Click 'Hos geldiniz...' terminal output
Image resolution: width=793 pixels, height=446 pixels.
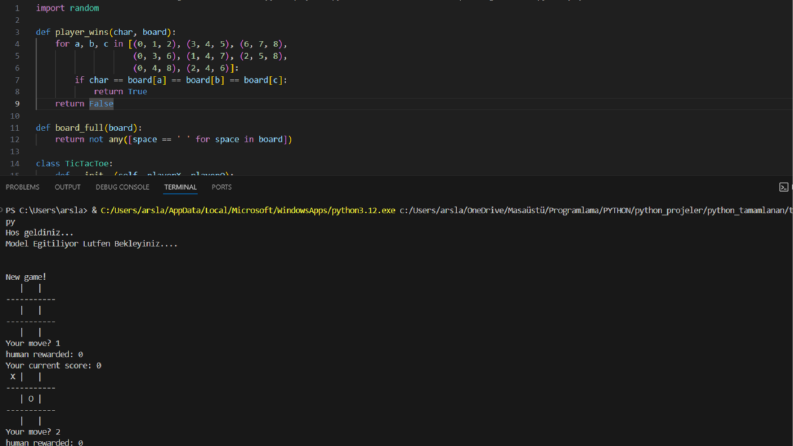(x=39, y=233)
